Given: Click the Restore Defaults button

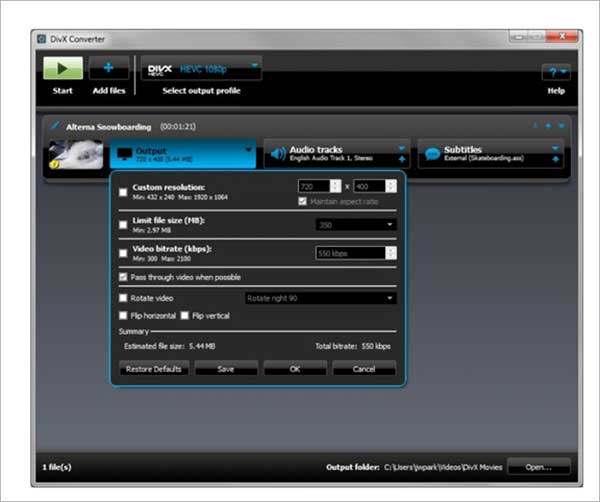Looking at the screenshot, I should [x=153, y=369].
